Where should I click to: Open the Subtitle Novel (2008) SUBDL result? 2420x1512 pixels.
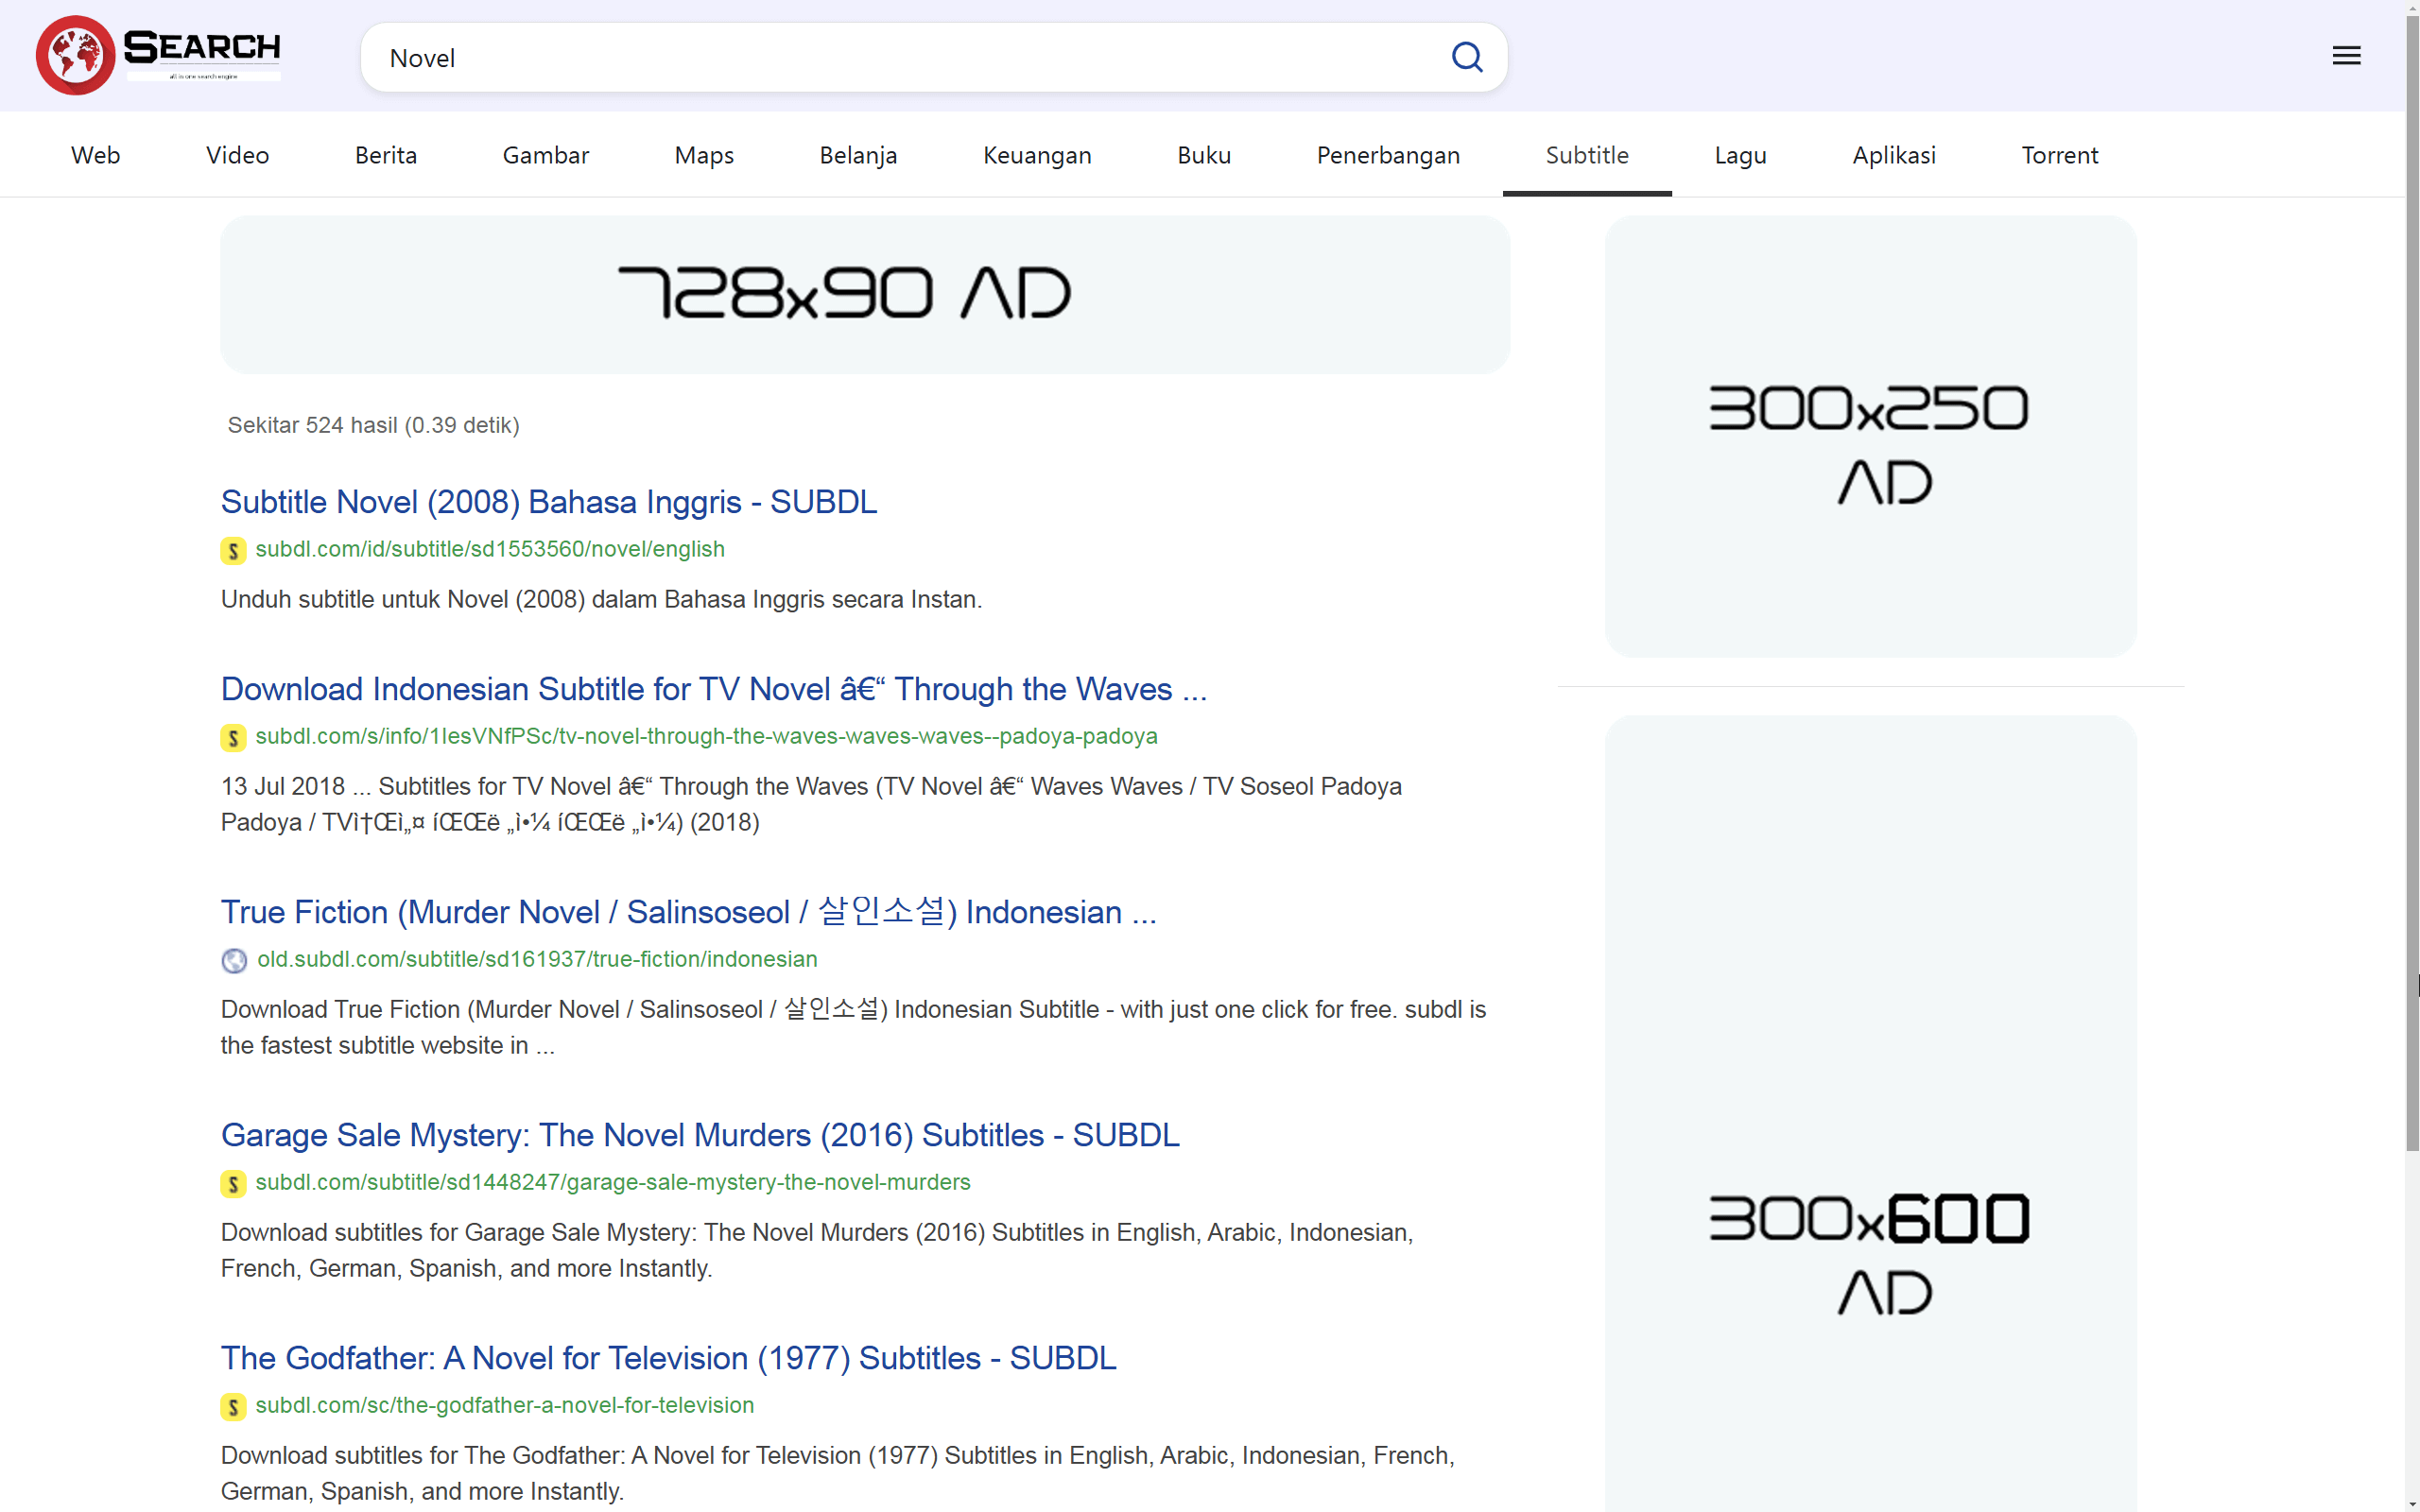(548, 502)
